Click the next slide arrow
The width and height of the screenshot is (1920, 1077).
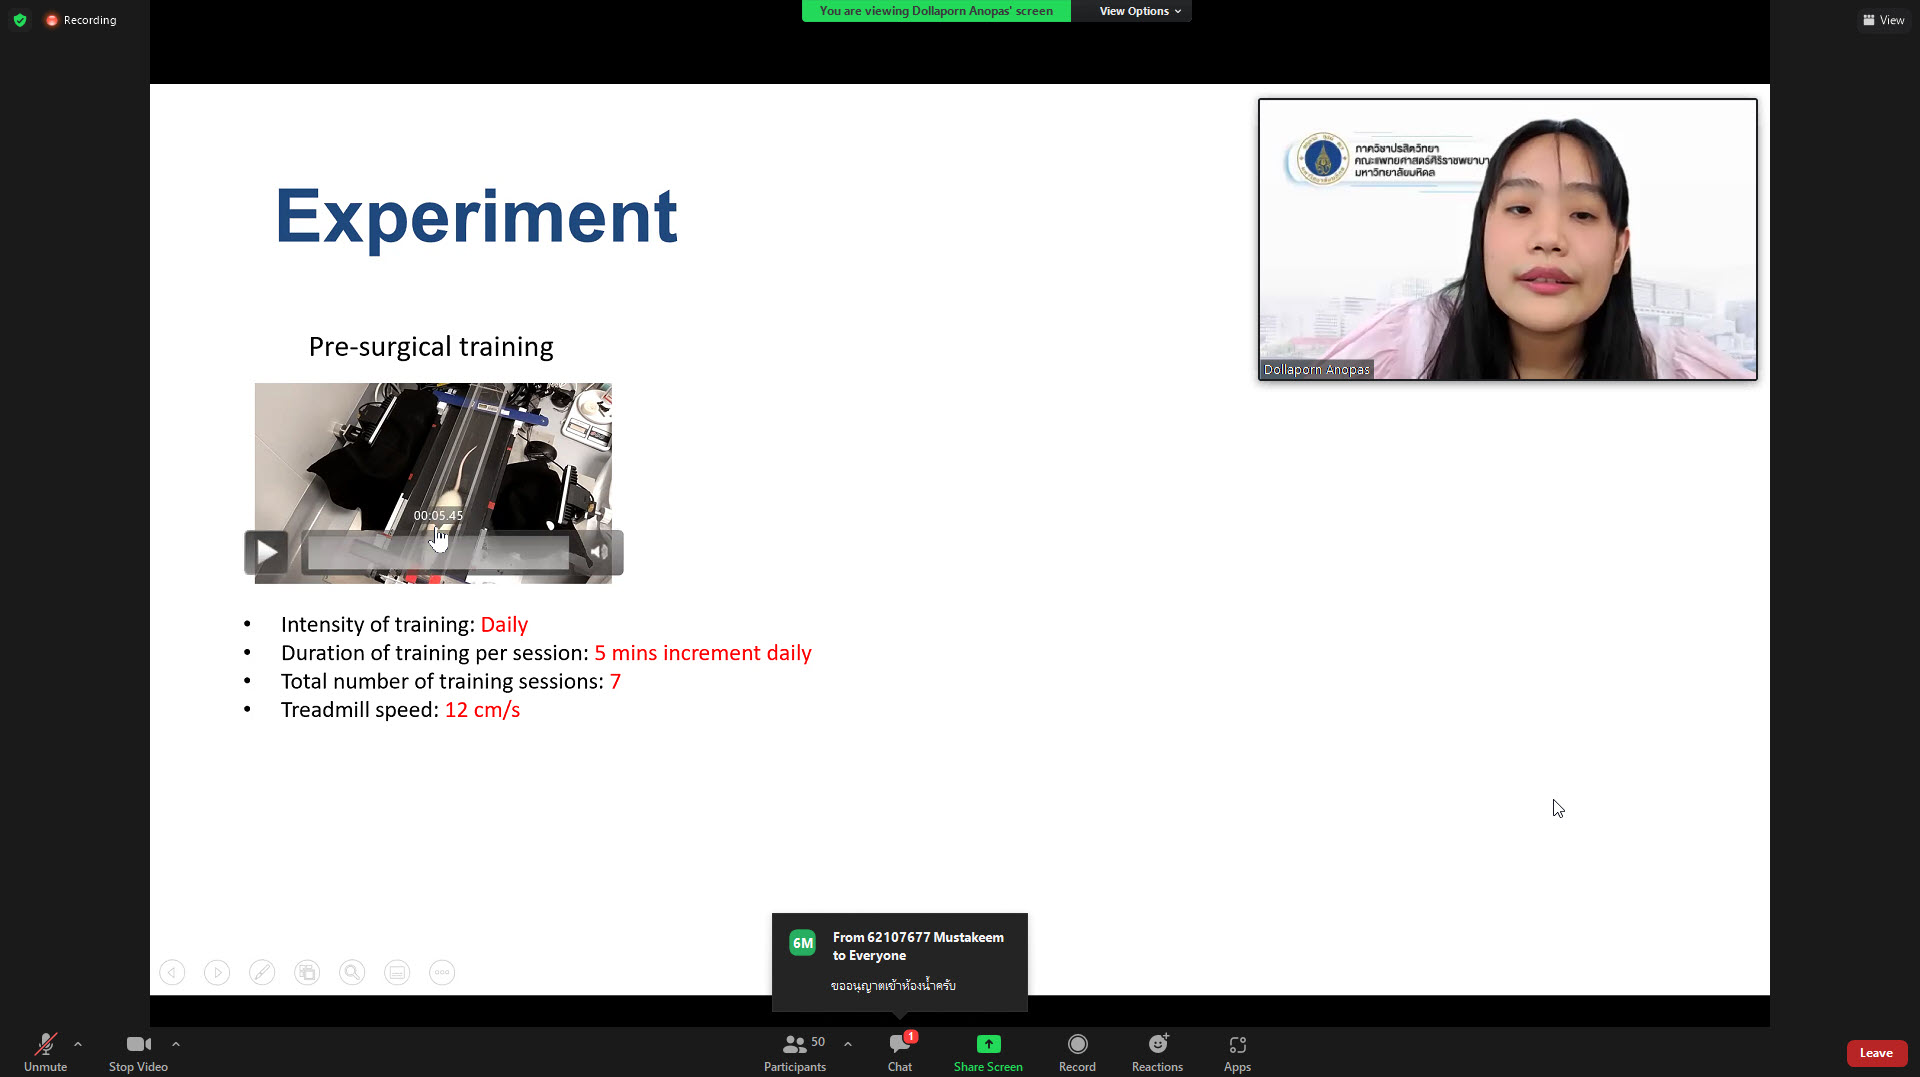pos(217,972)
